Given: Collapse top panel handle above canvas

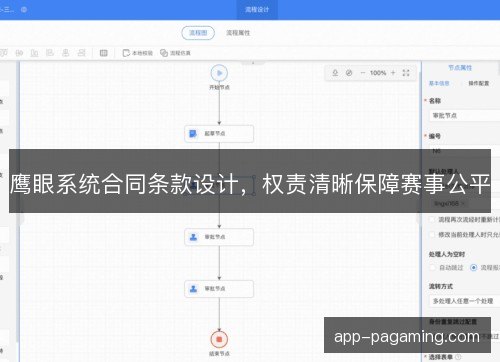Looking at the screenshot, I should (x=253, y=62).
